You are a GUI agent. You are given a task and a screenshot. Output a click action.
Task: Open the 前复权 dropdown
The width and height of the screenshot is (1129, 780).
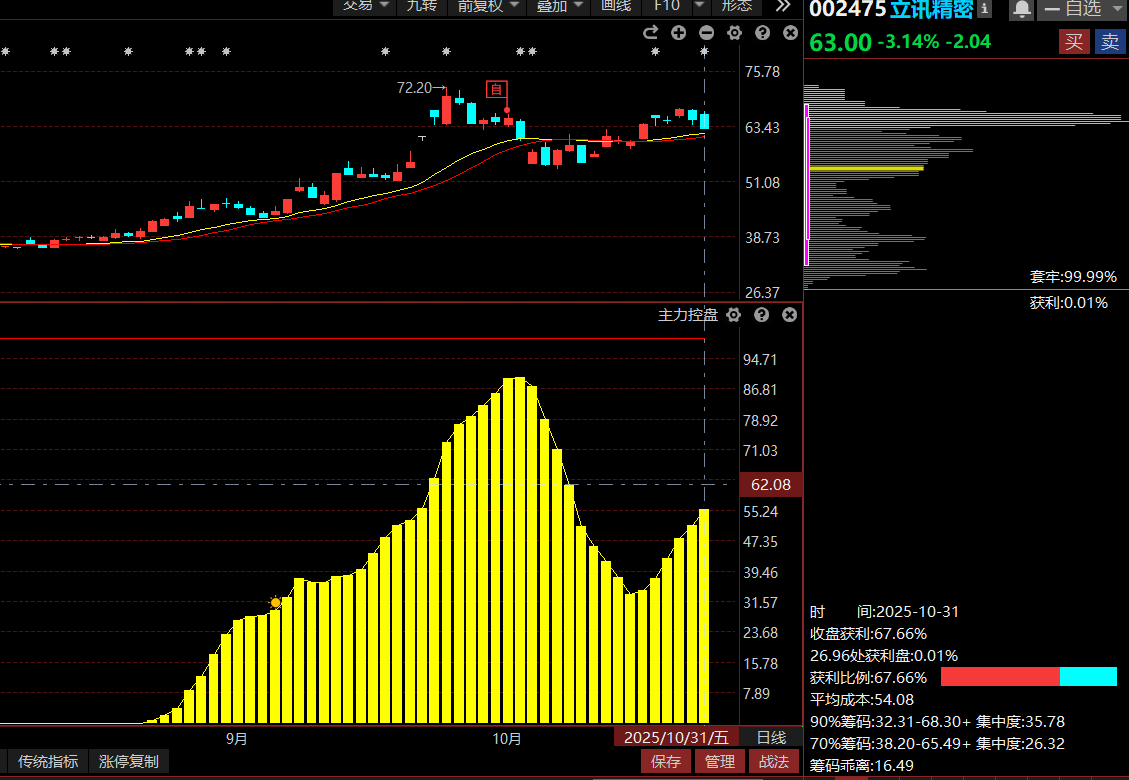click(x=489, y=6)
